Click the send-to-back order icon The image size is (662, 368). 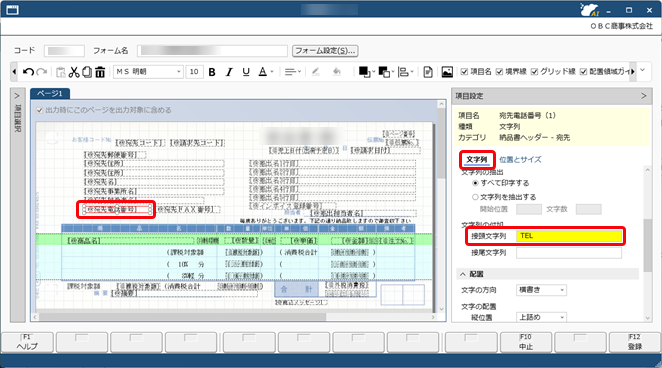pos(384,72)
